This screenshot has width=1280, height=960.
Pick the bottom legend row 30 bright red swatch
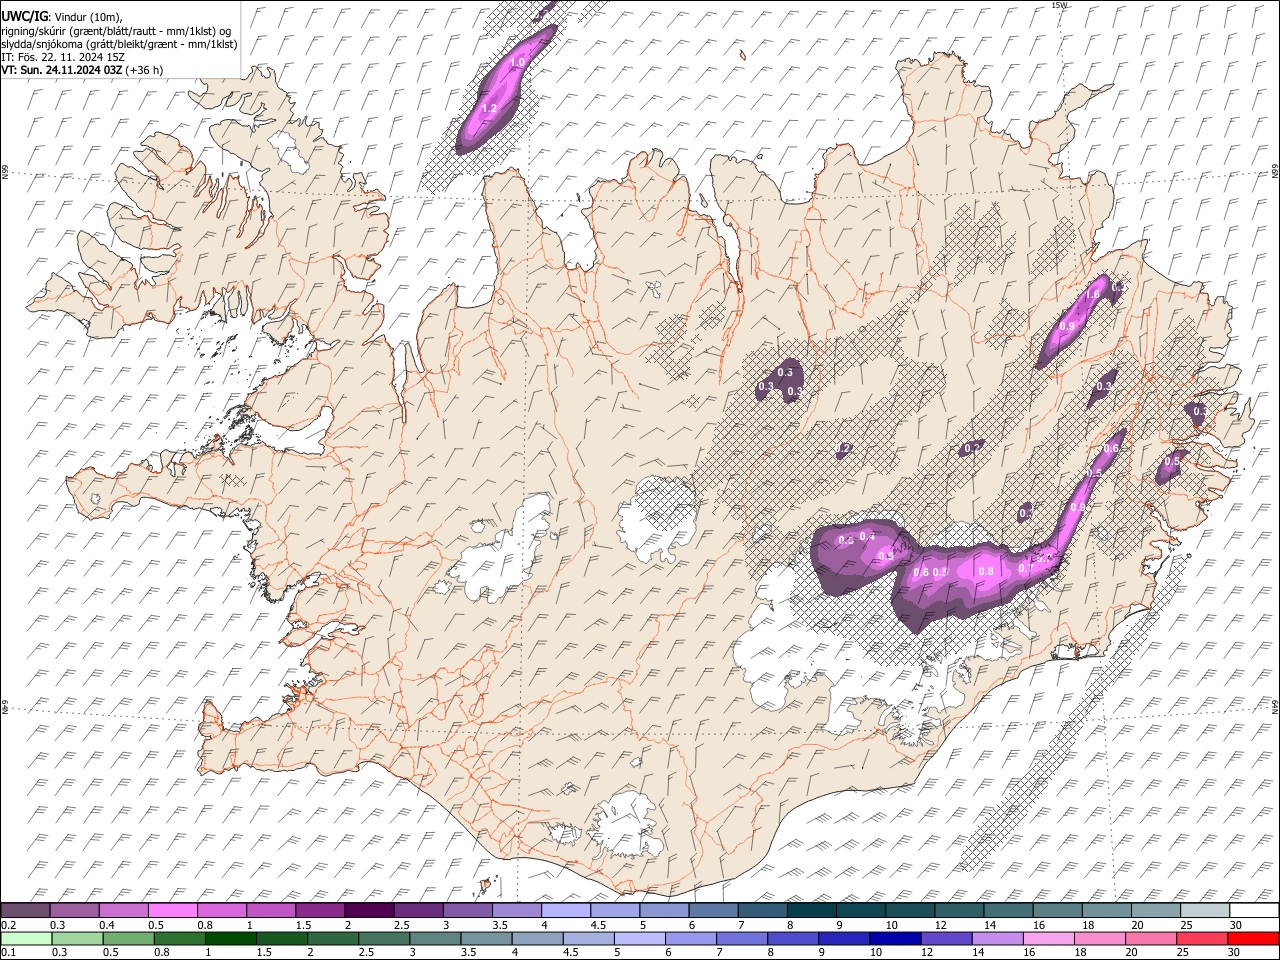pyautogui.click(x=1252, y=938)
